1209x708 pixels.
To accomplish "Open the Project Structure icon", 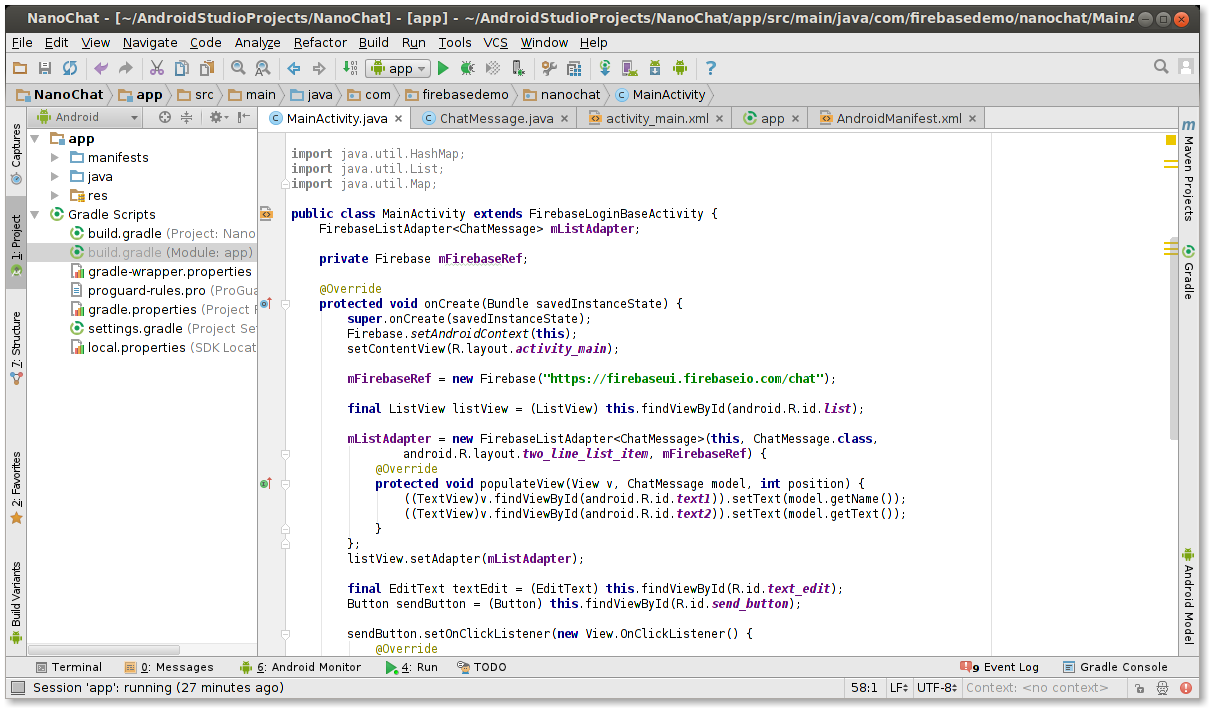I will [574, 68].
